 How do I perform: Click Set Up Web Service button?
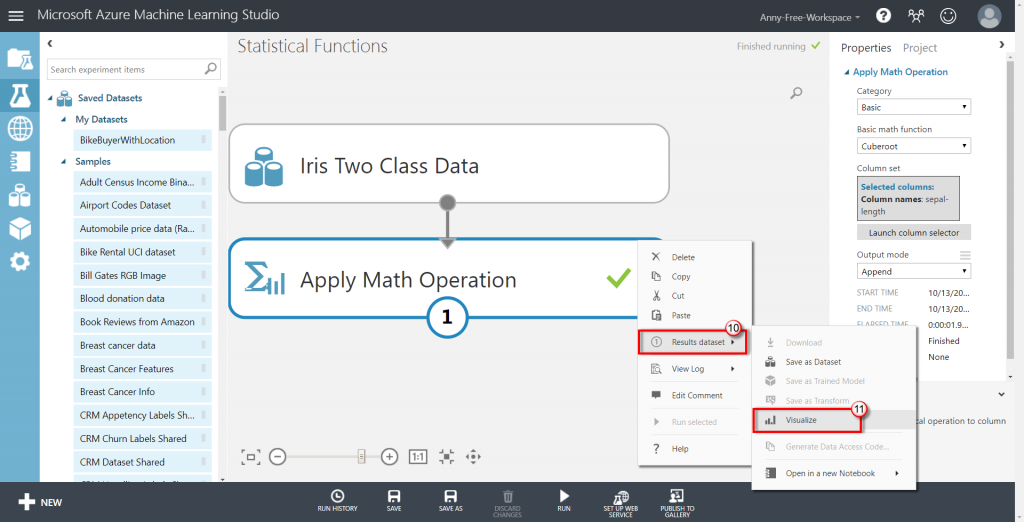pyautogui.click(x=620, y=504)
